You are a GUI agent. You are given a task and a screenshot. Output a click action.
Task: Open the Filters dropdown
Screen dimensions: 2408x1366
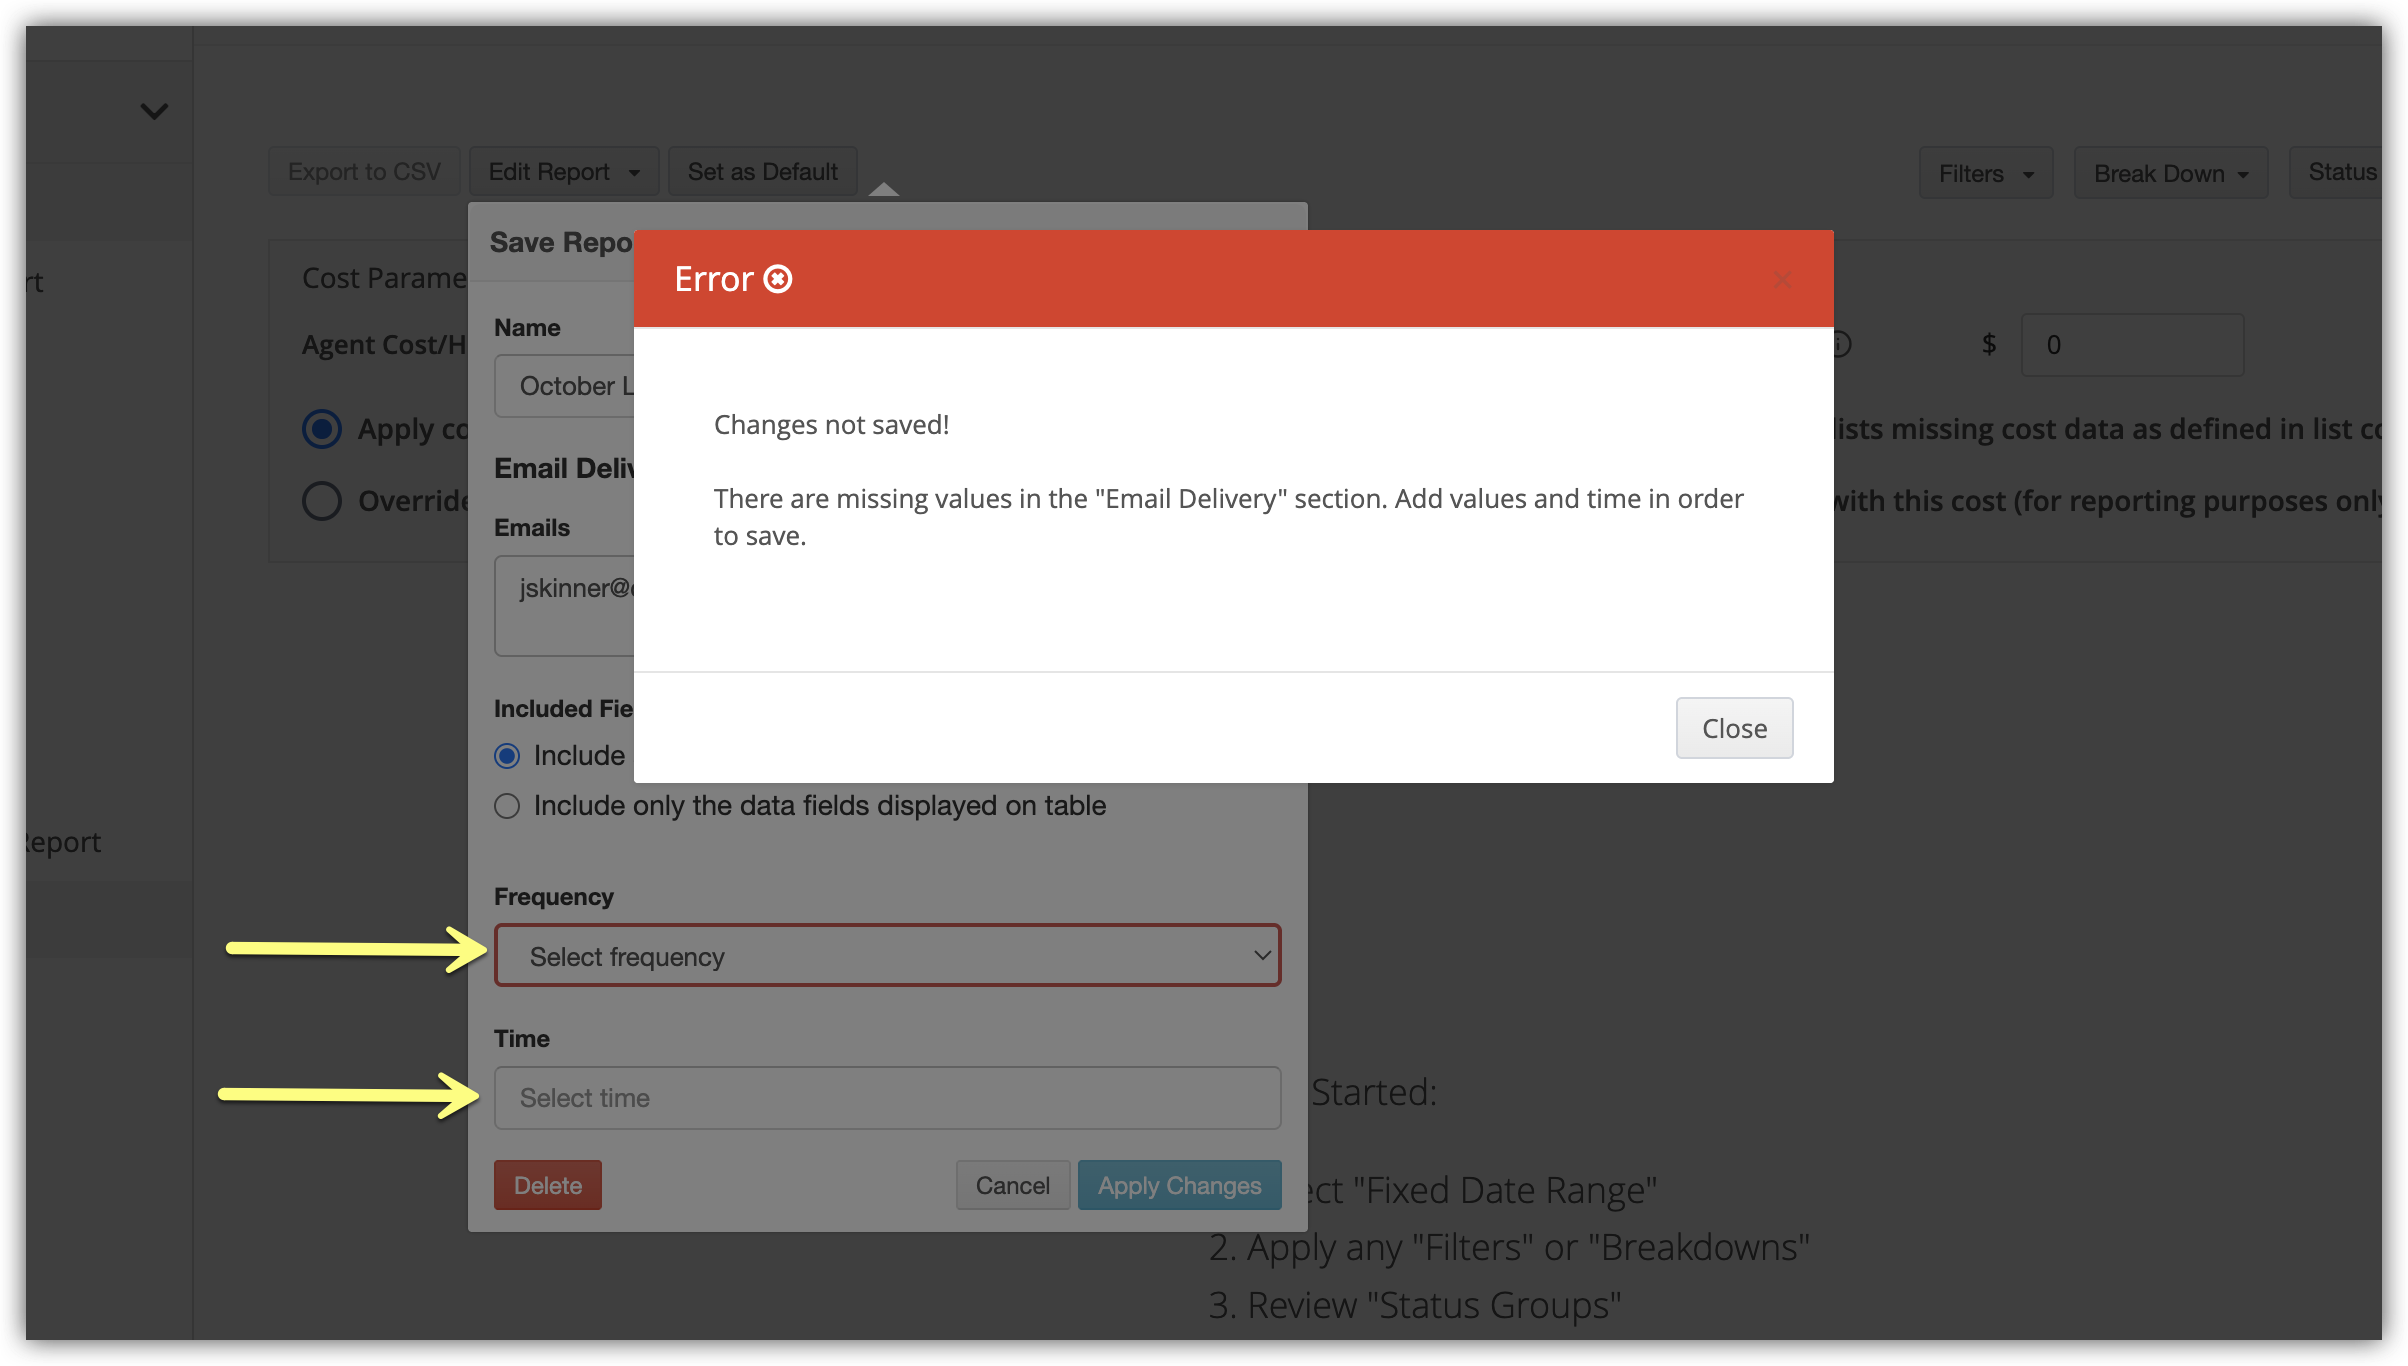point(1985,174)
